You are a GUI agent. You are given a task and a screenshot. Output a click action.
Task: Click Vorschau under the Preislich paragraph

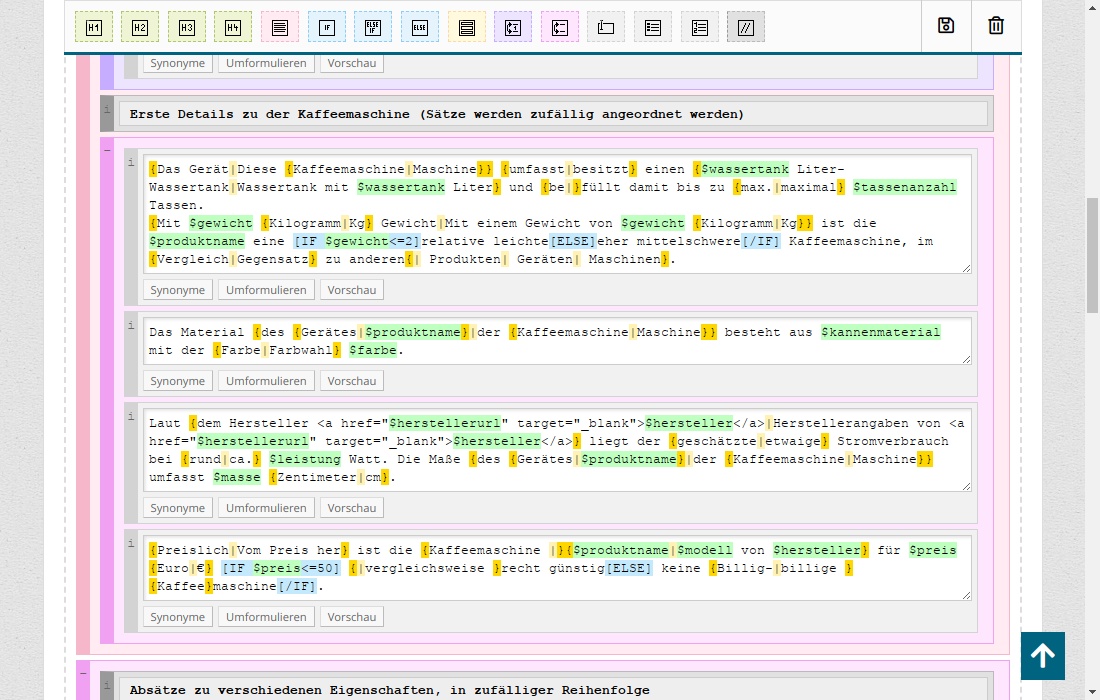pos(352,617)
